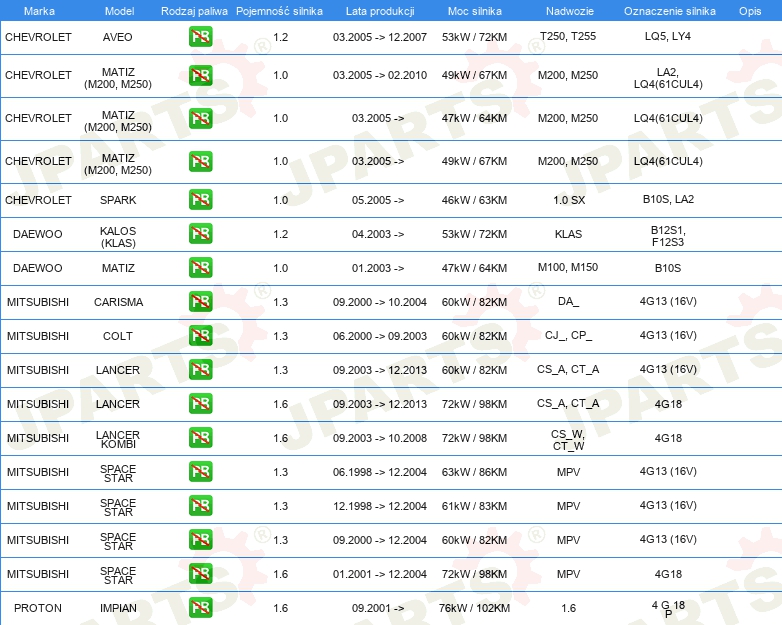Click the date range 03.2005 -> 02.2010
782x625 pixels.
click(380, 75)
